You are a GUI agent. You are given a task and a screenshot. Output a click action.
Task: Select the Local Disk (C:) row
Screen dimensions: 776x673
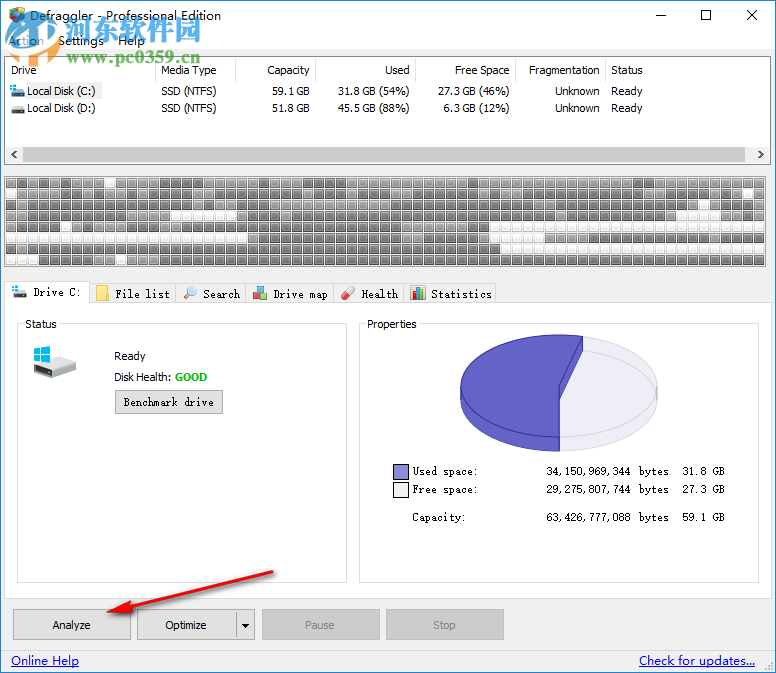[x=327, y=91]
